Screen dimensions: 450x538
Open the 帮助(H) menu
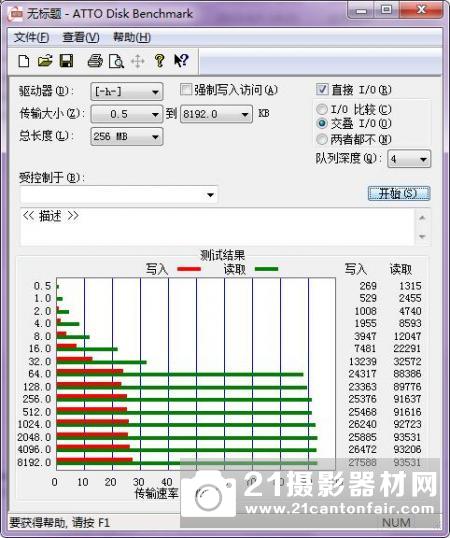click(x=132, y=37)
